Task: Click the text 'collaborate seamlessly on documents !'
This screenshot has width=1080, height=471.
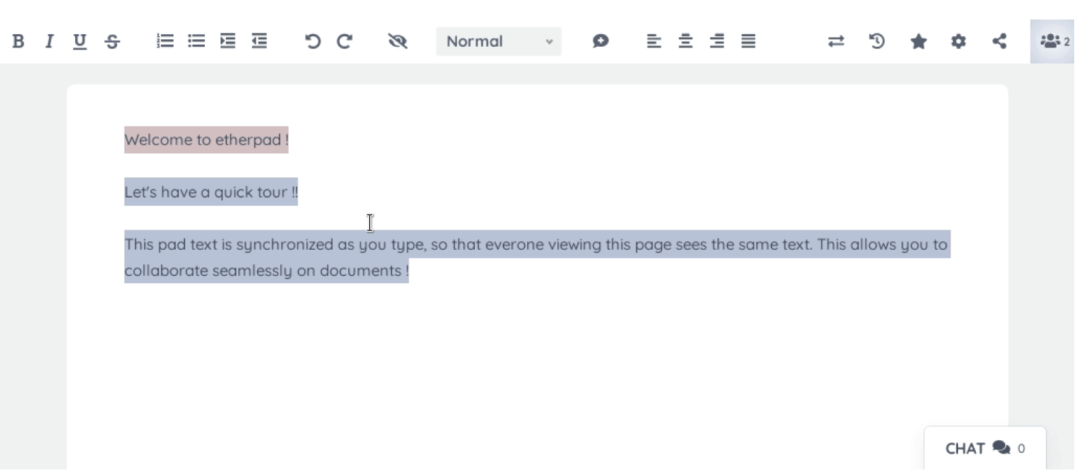Action: [267, 271]
